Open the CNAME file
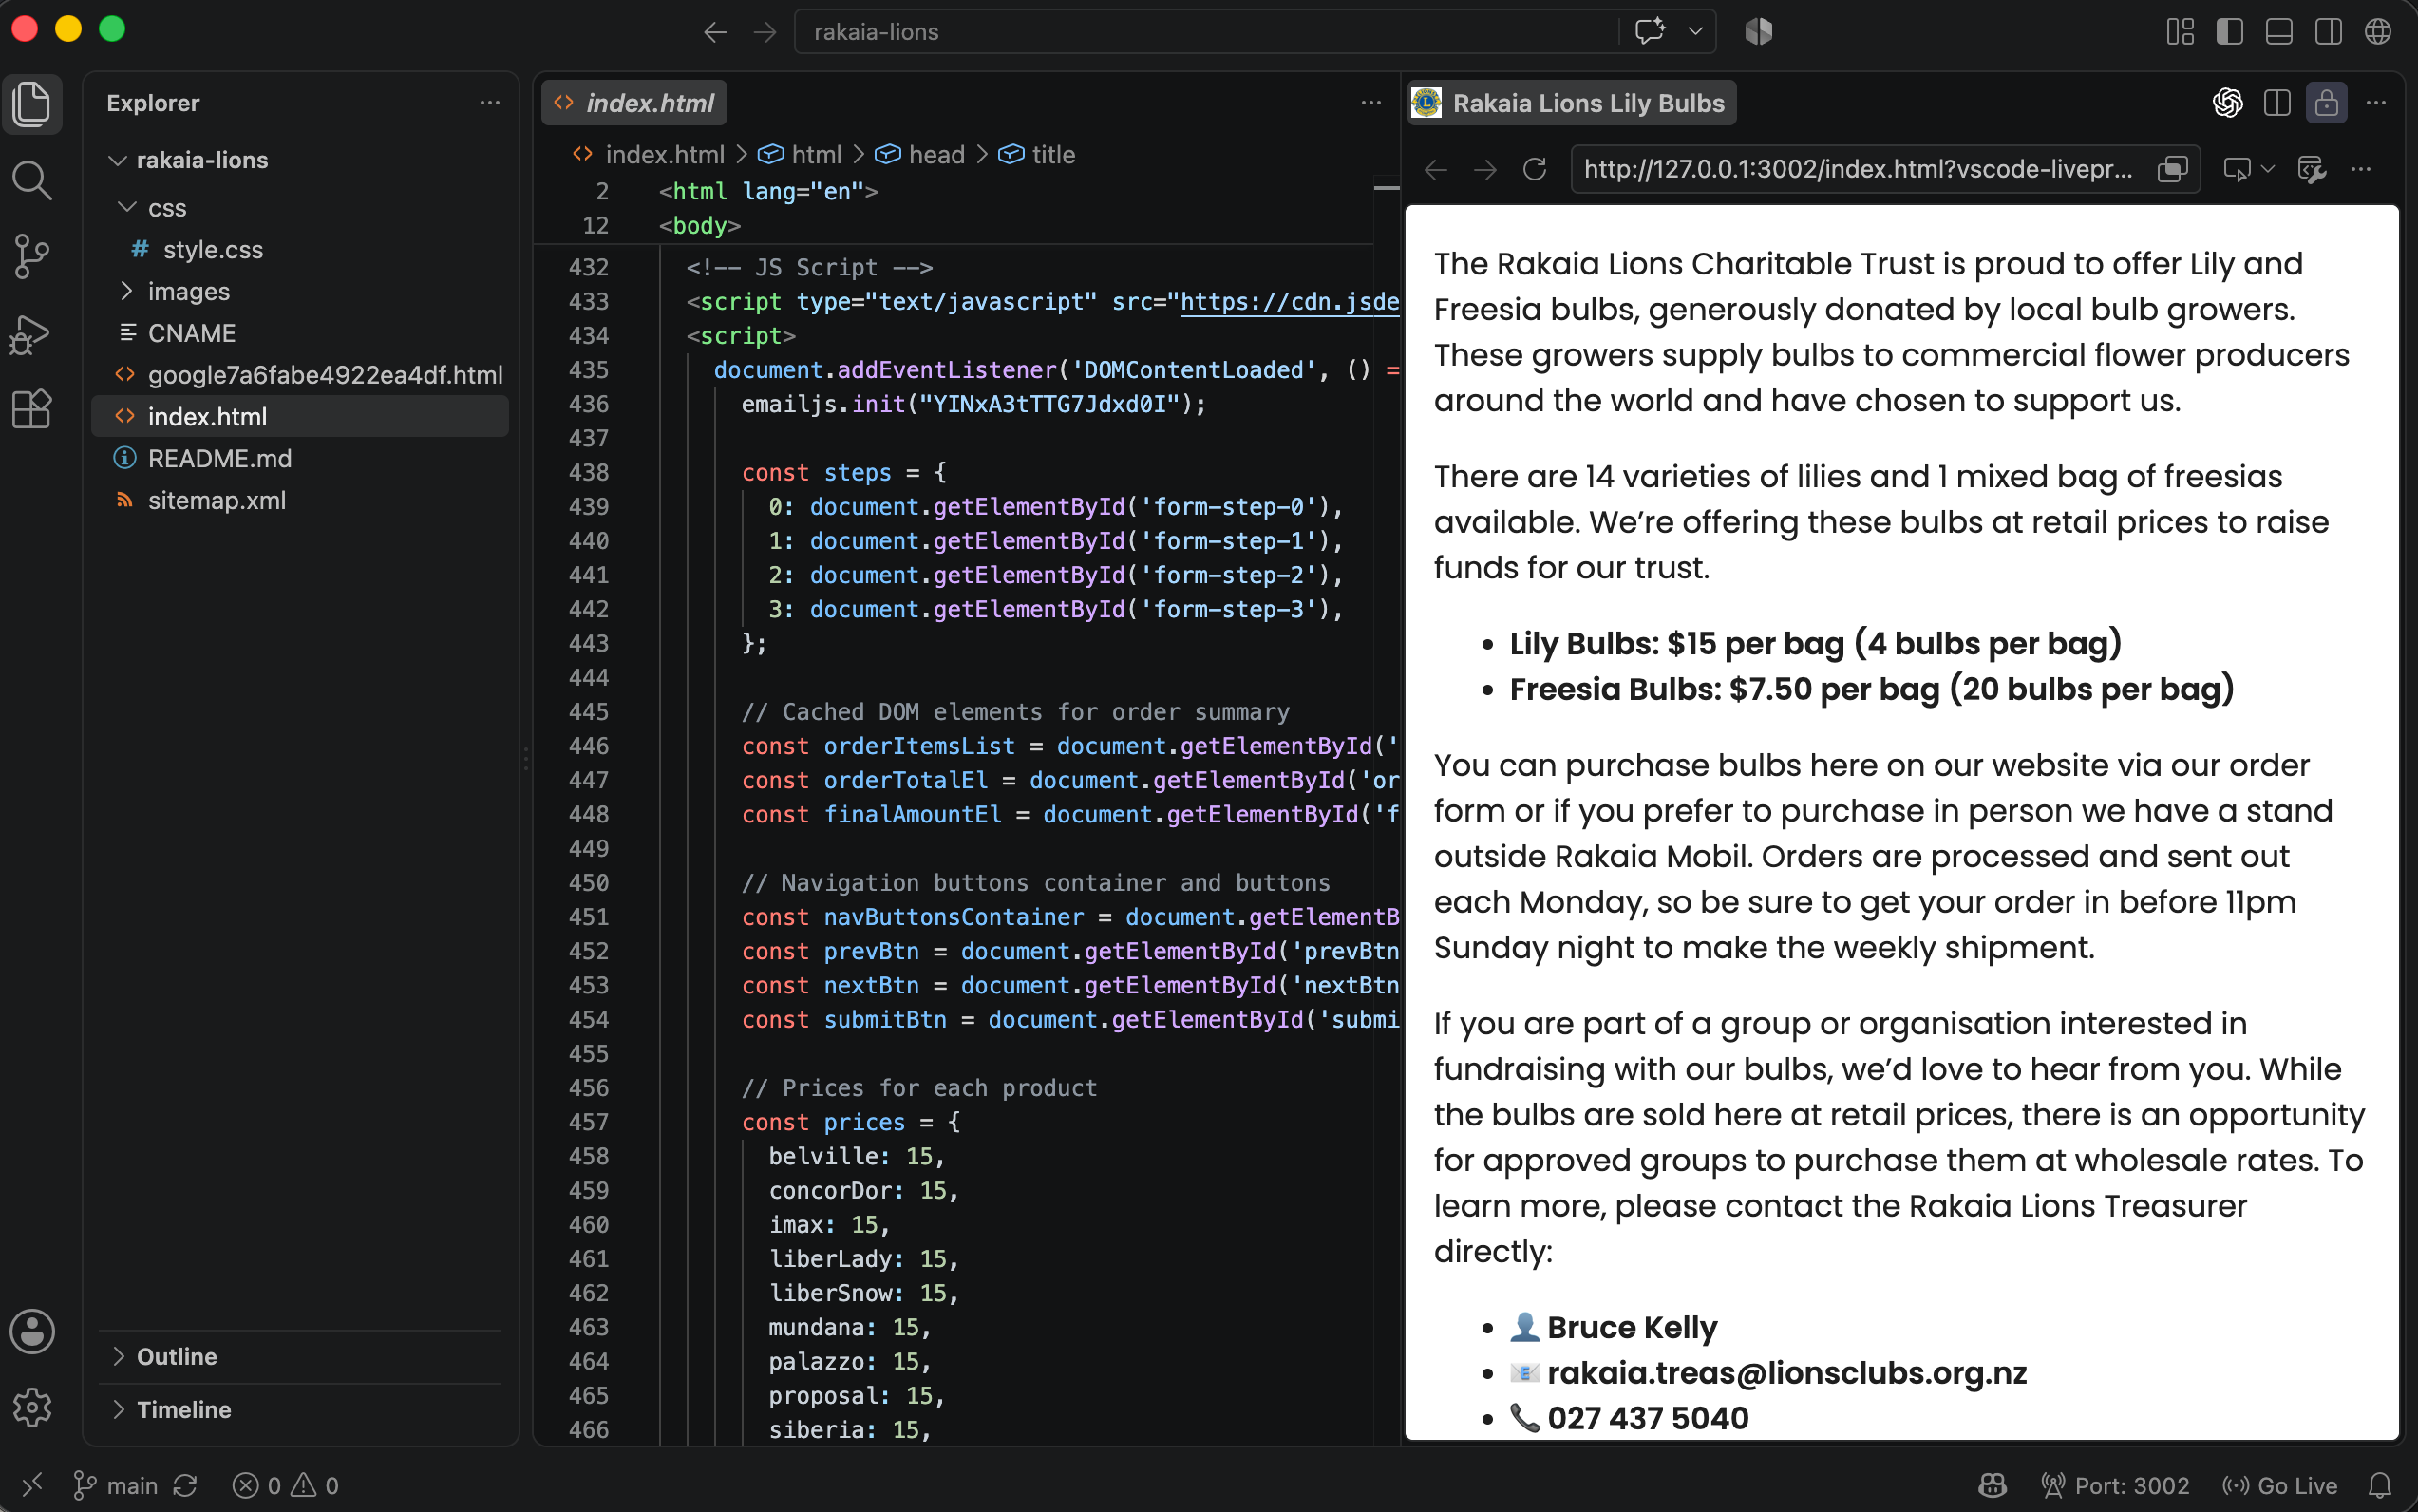This screenshot has width=2418, height=1512. 300,333
